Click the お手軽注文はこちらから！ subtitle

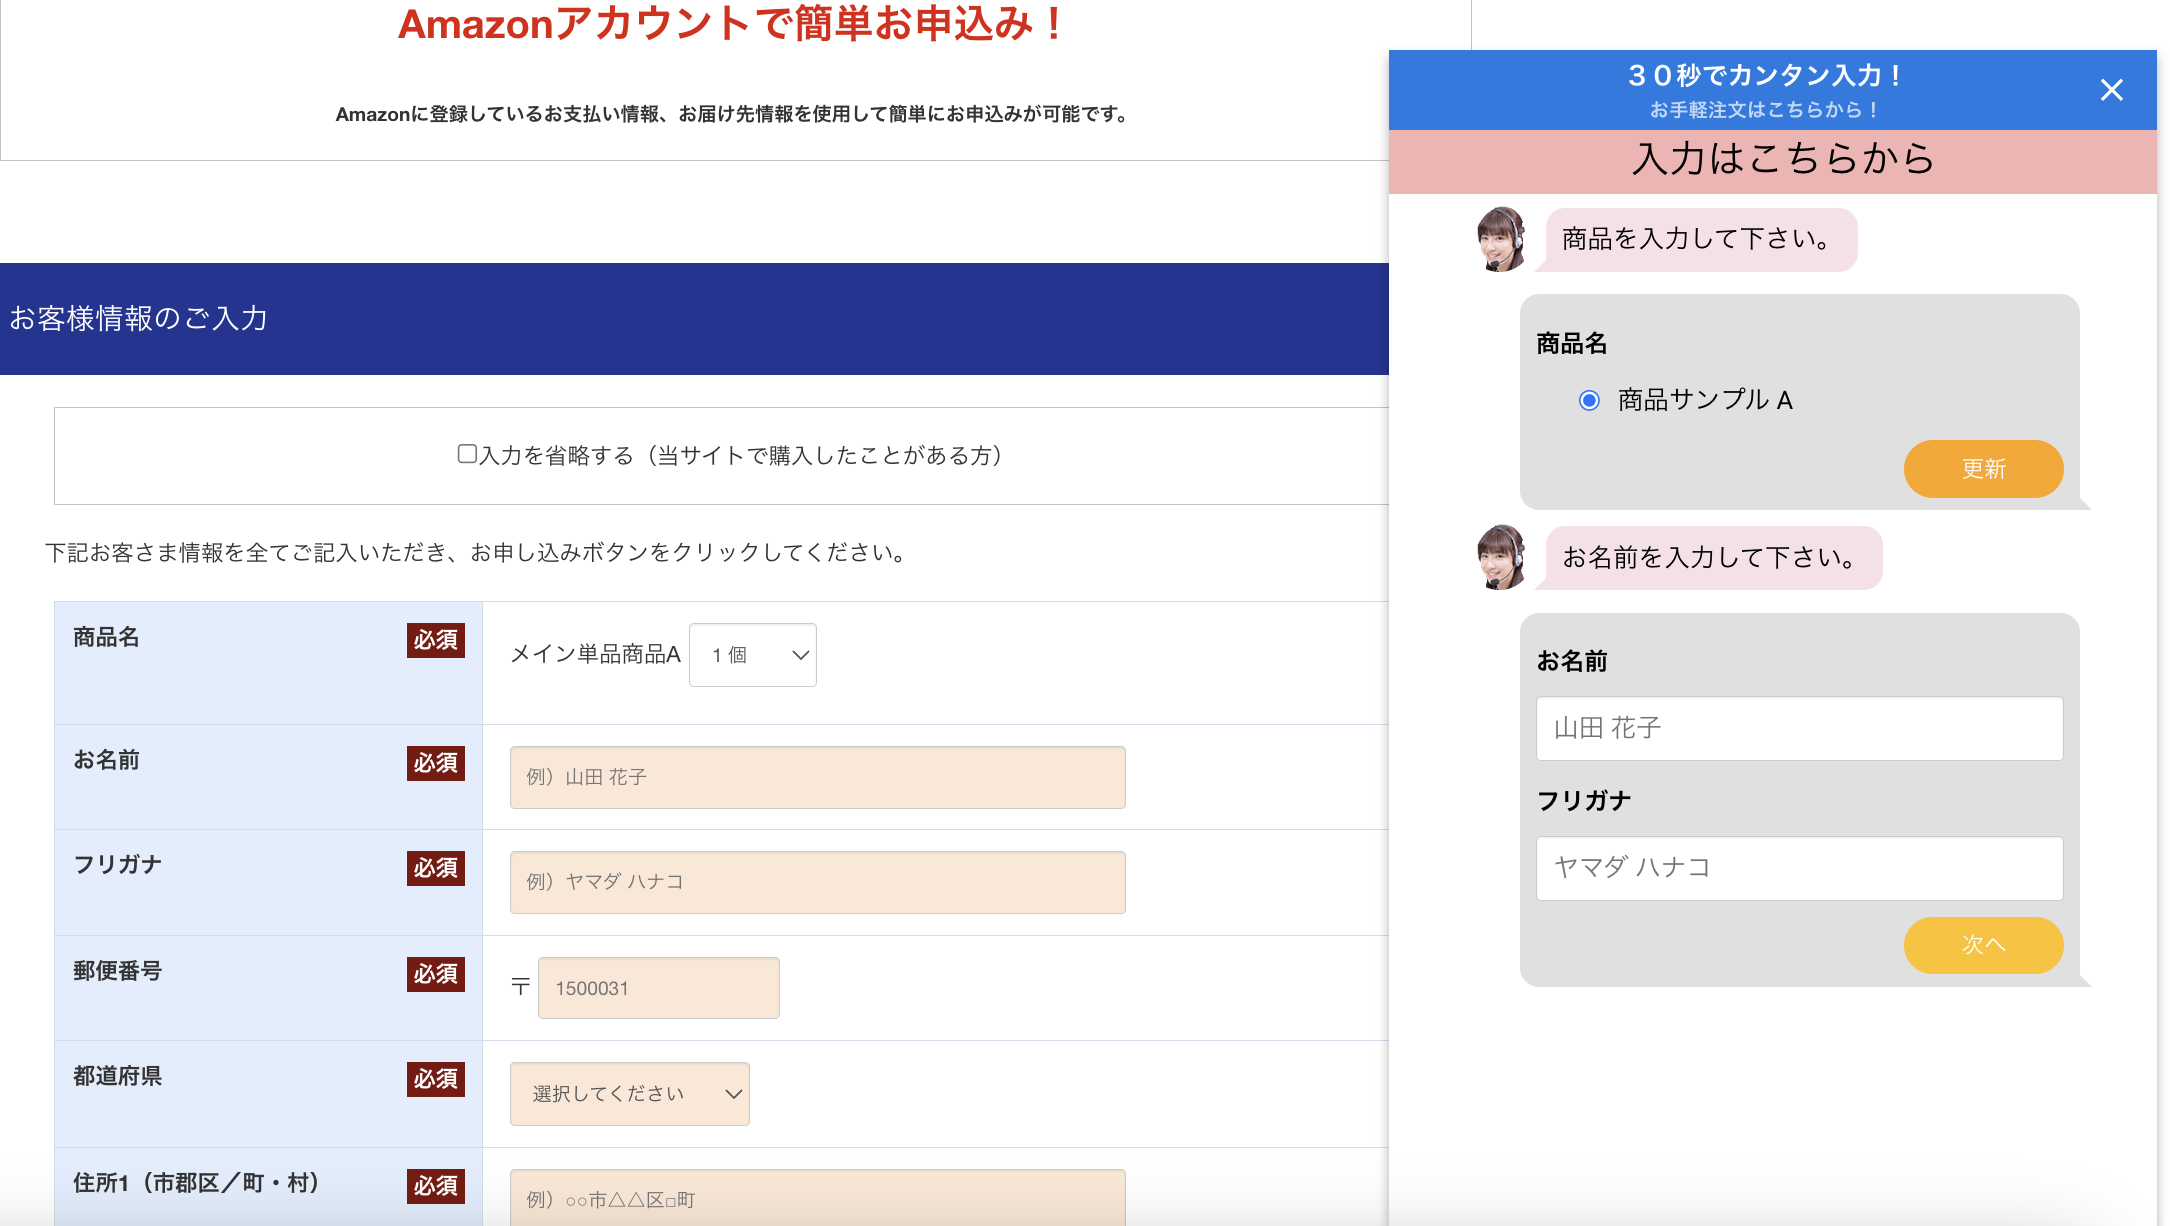[x=1765, y=110]
